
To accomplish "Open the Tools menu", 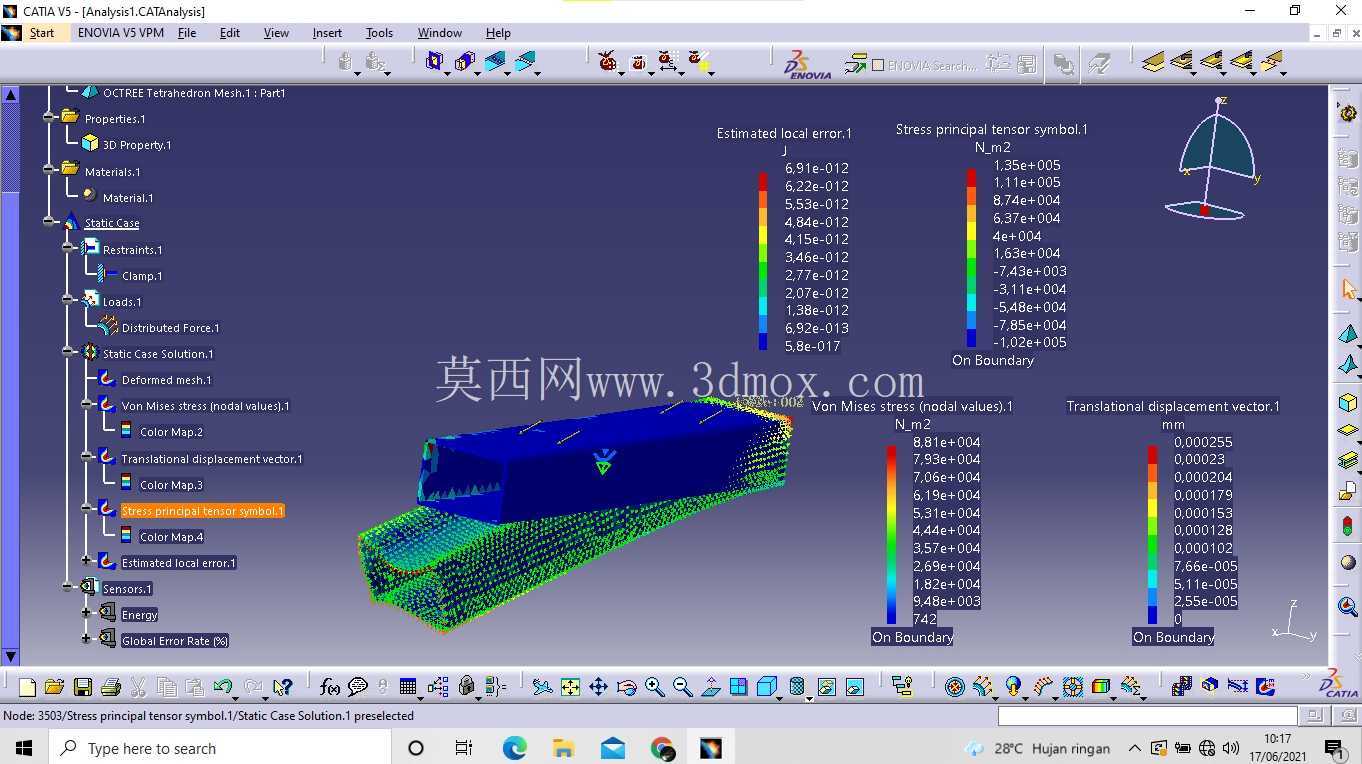I will click(379, 33).
